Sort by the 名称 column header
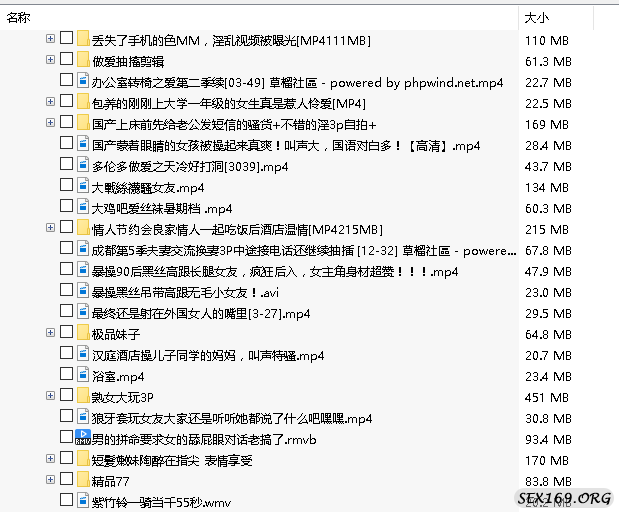Image resolution: width=619 pixels, height=513 pixels. tap(18, 18)
